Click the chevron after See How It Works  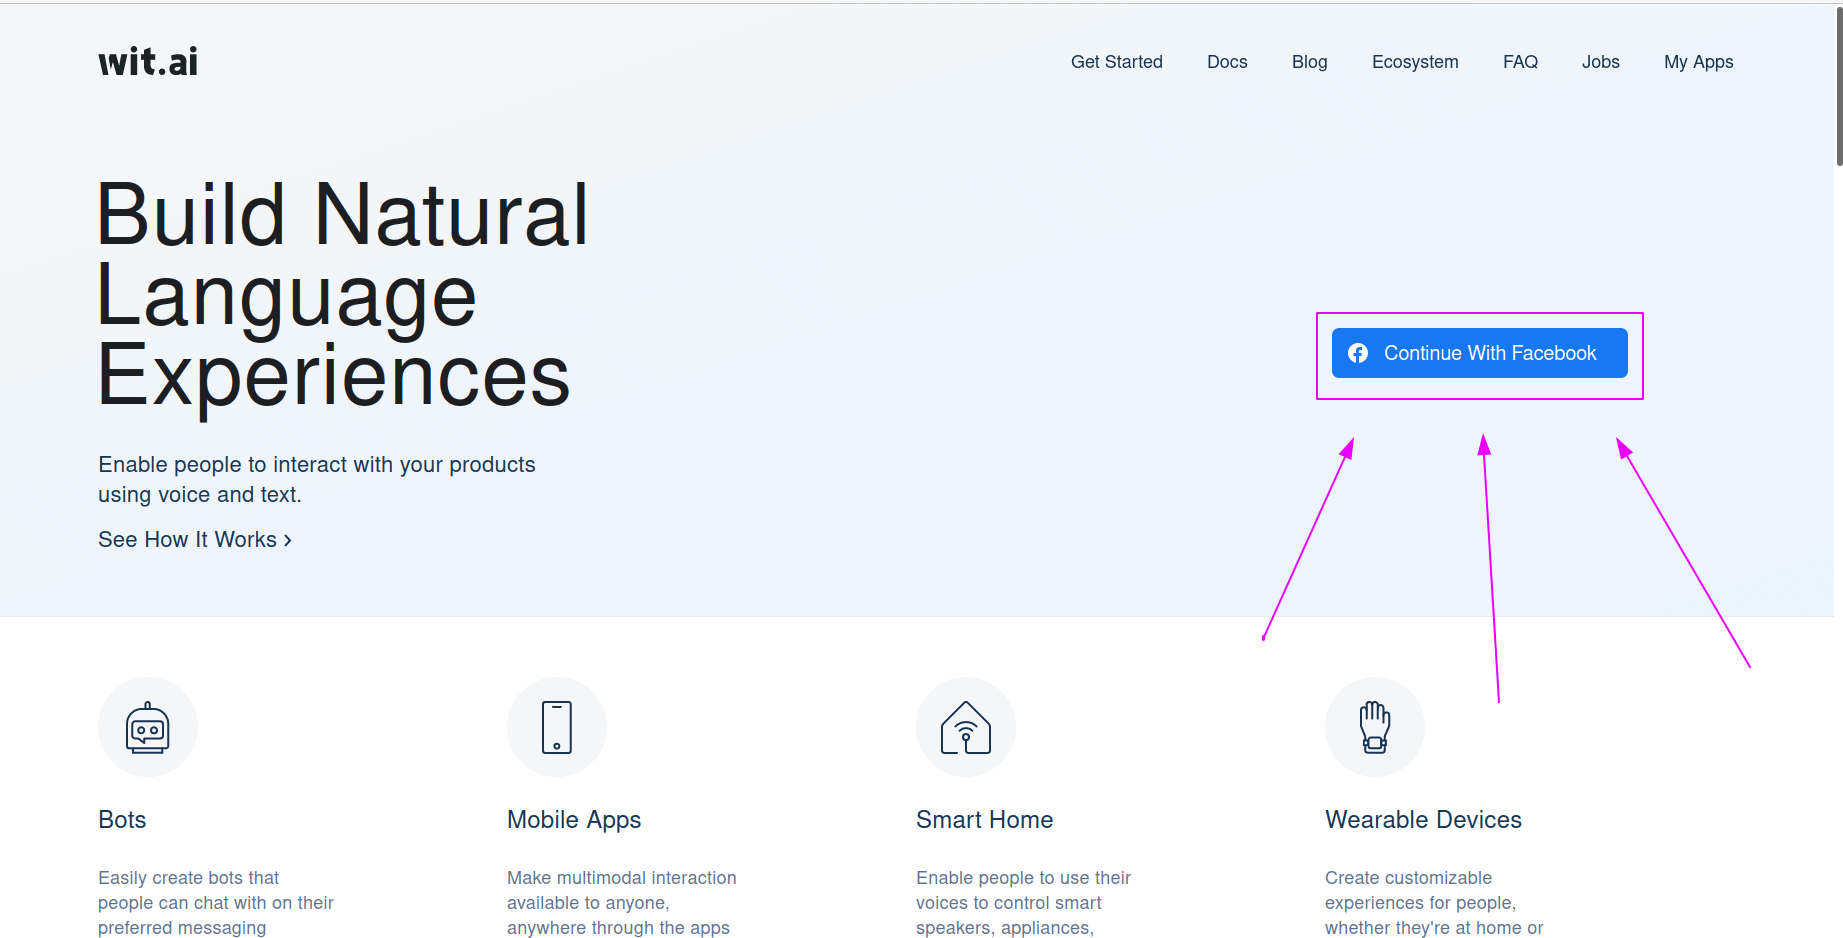pos(288,540)
